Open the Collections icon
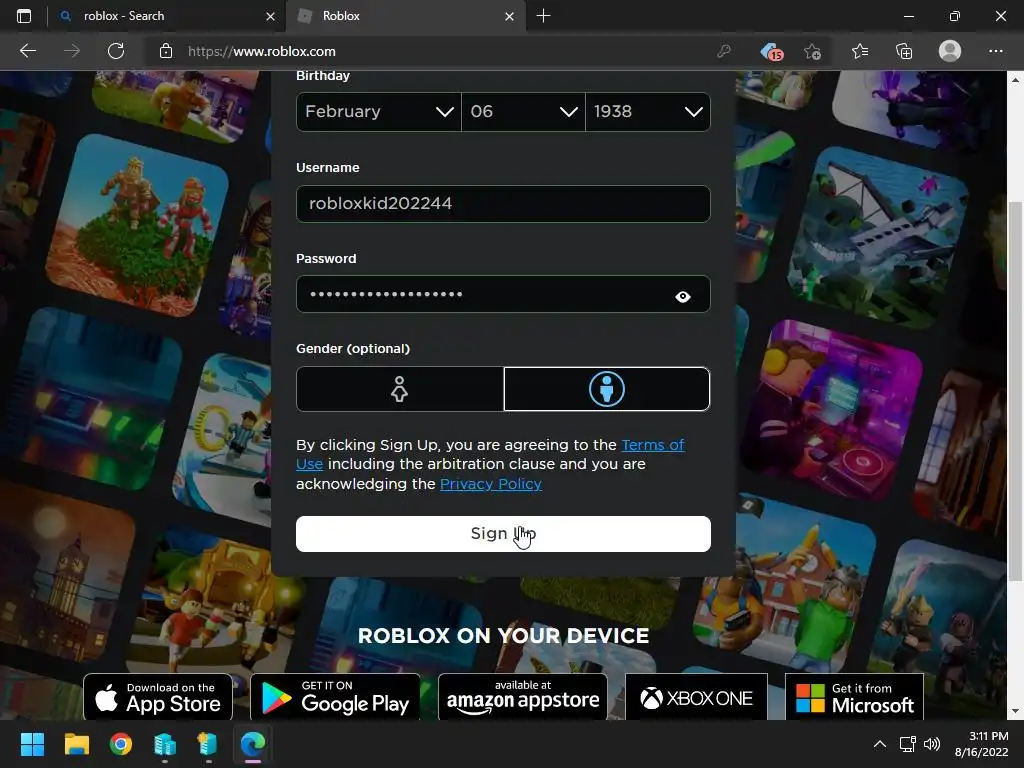Image resolution: width=1024 pixels, height=768 pixels. point(904,51)
